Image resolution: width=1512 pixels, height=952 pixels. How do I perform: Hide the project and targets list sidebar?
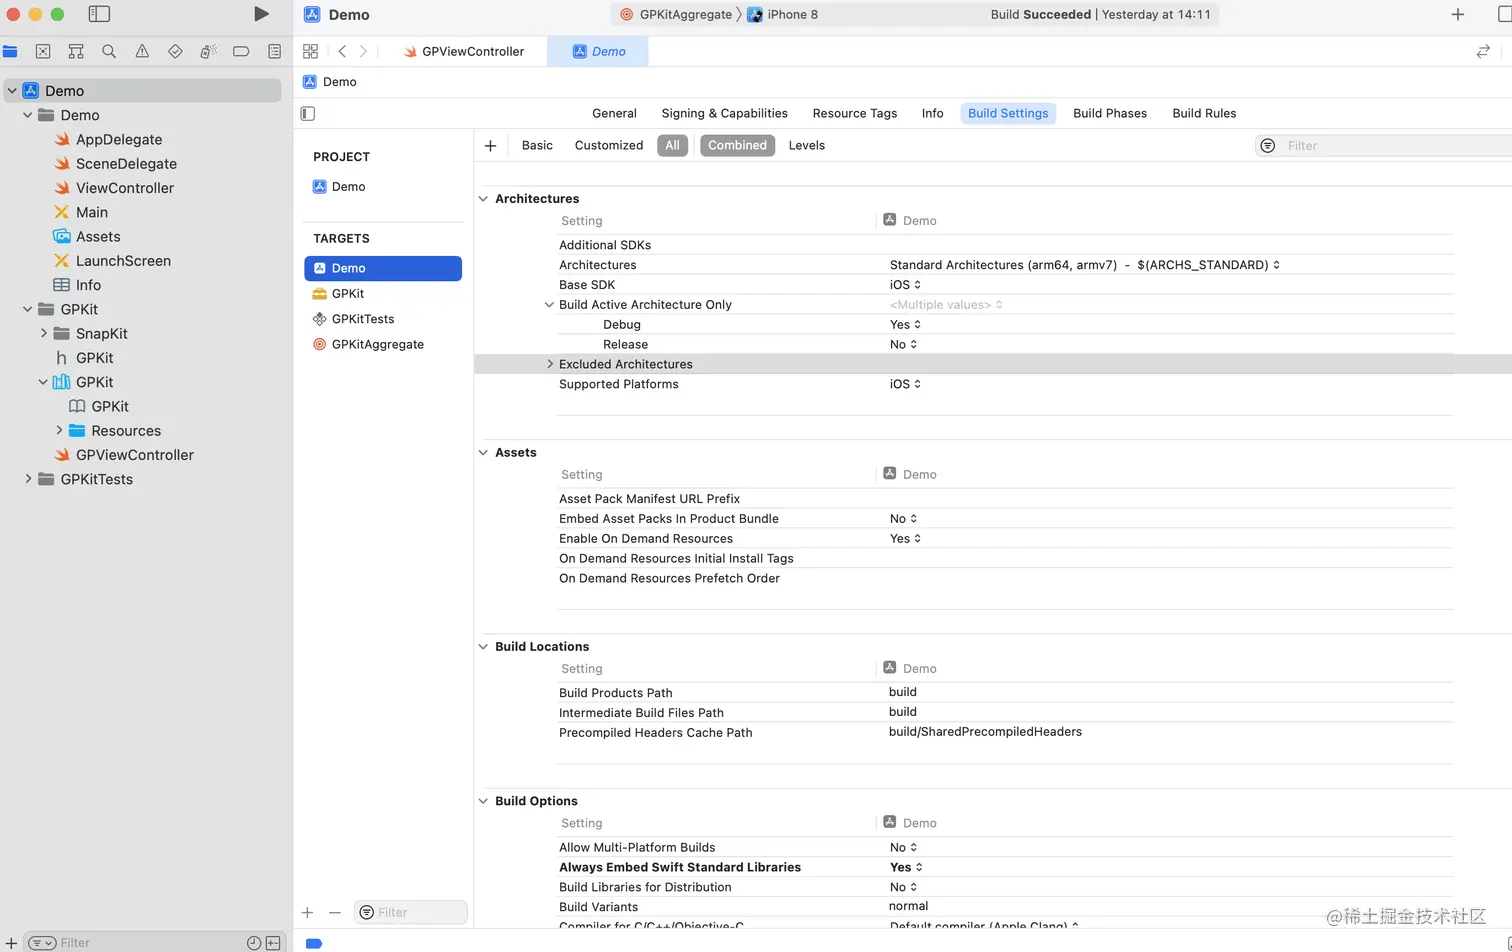tap(308, 113)
